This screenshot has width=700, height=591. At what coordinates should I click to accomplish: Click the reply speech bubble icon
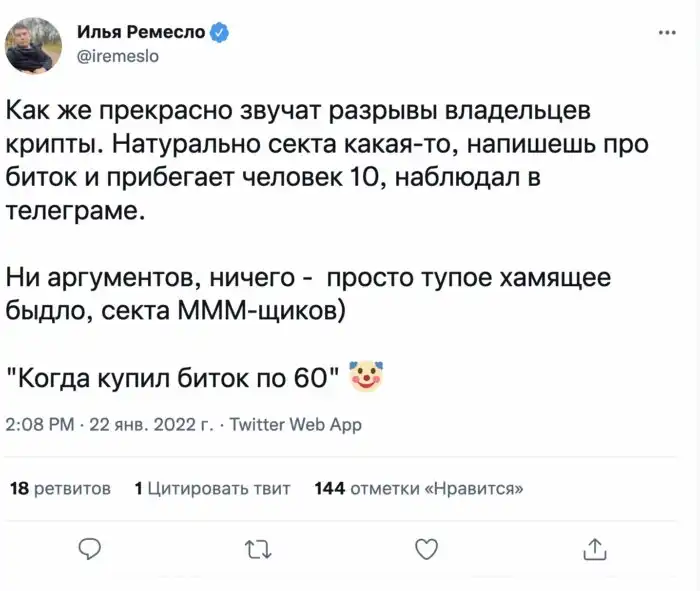[x=90, y=548]
